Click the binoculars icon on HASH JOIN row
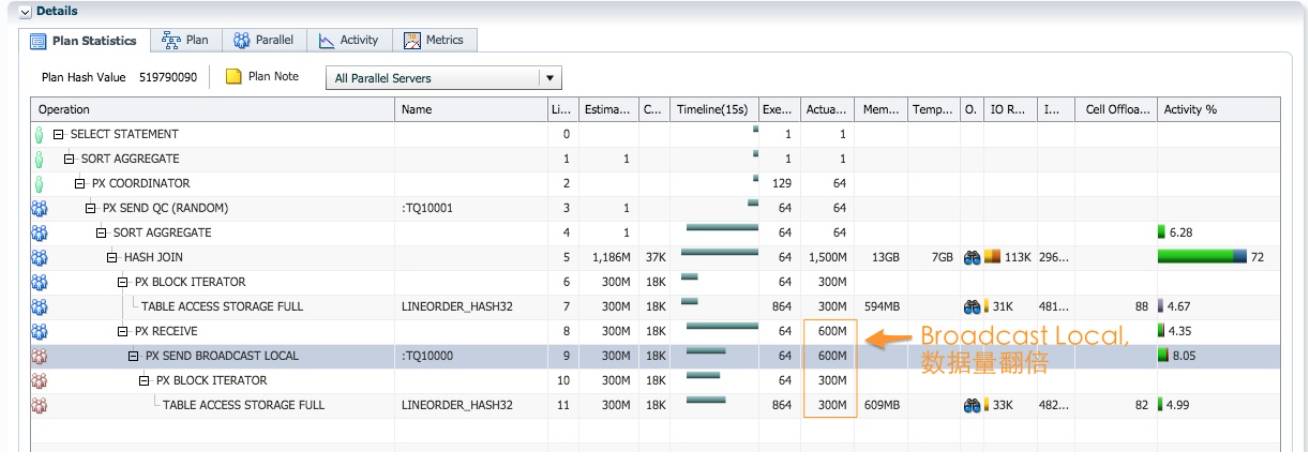Viewport: 1308px width, 462px height. 972,257
